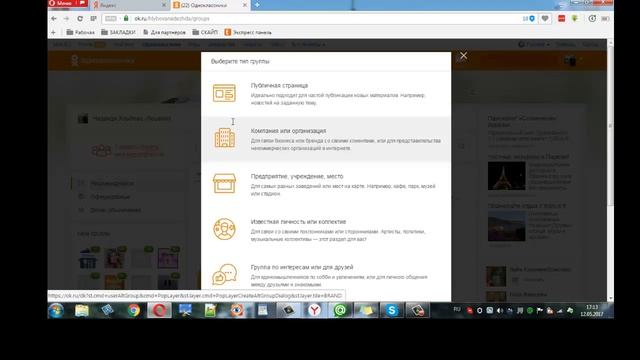Open the Экспресс панель bookmark
The image size is (640, 360).
[x=248, y=32]
